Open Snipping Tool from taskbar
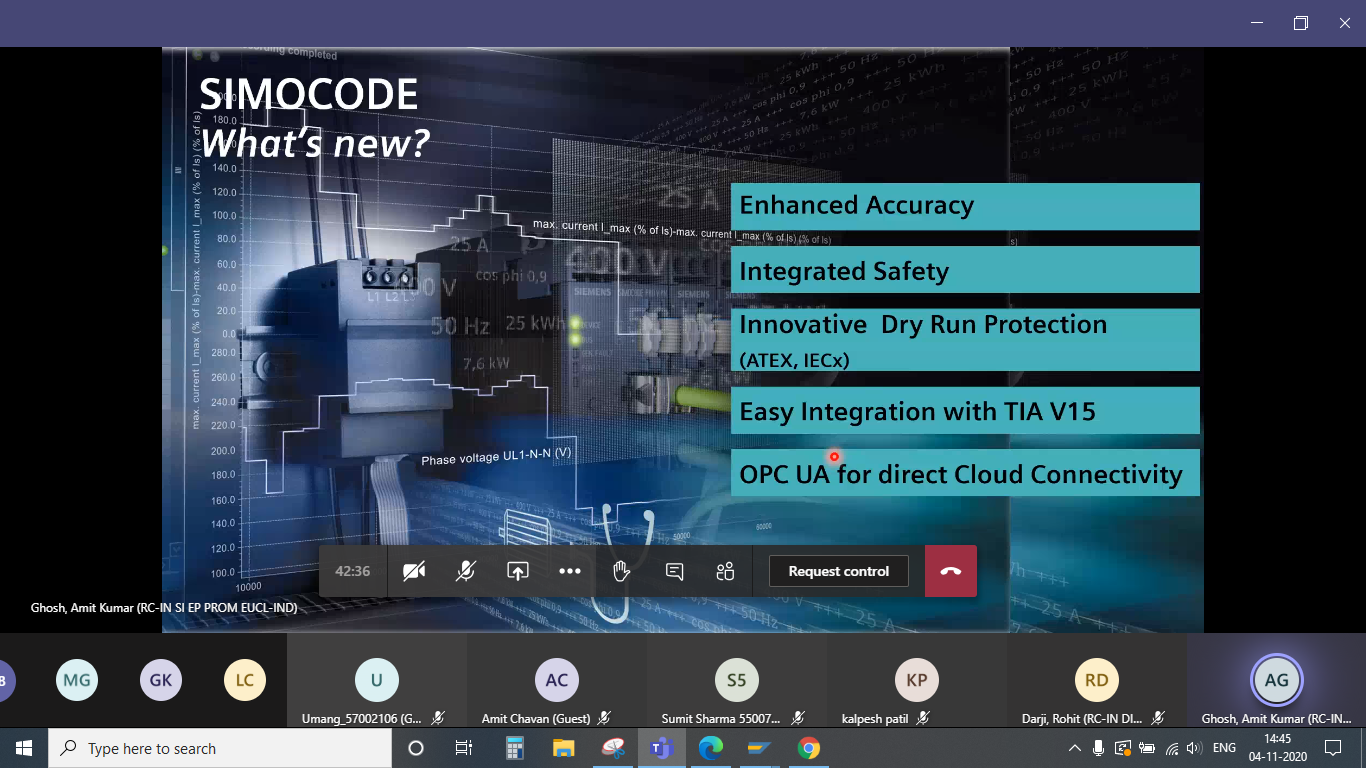The image size is (1366, 768). (x=613, y=748)
